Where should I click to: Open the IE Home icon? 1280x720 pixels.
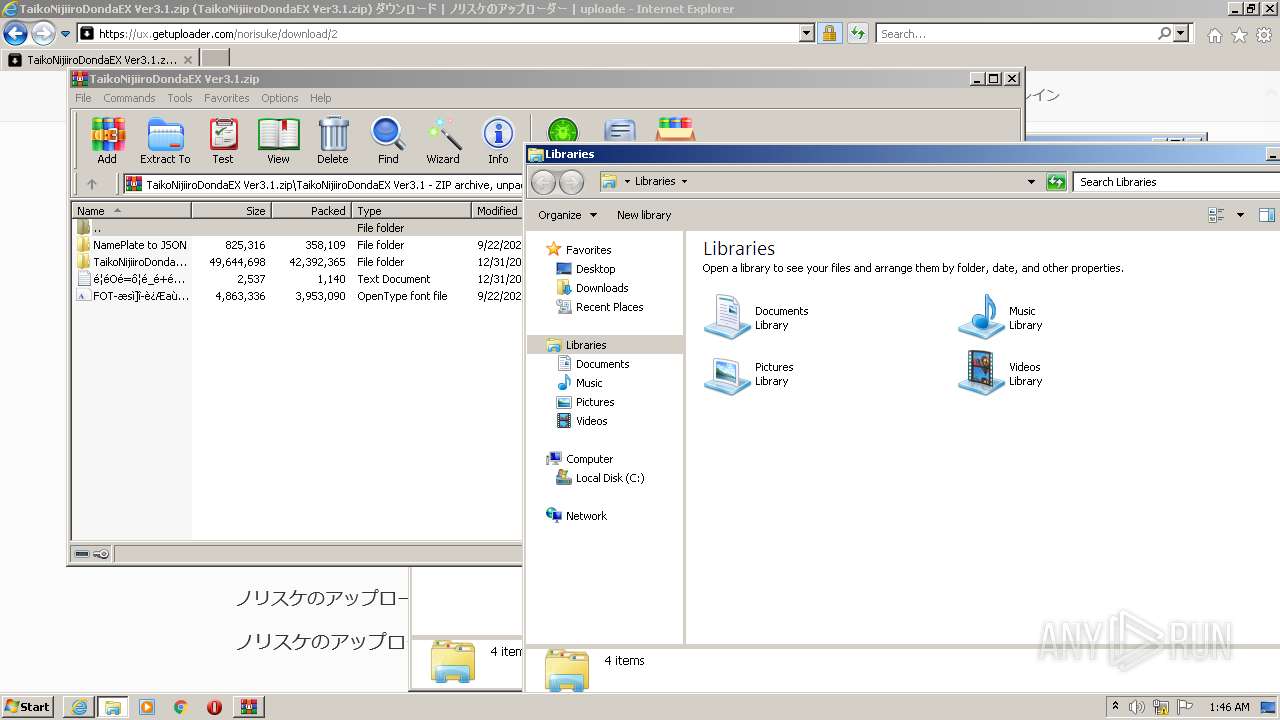(x=1214, y=35)
